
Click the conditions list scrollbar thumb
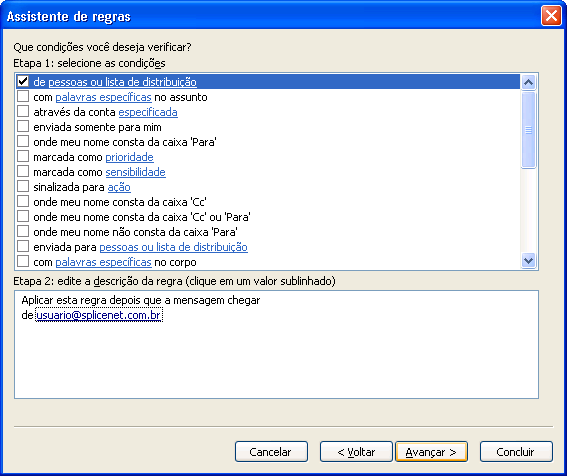pos(528,130)
